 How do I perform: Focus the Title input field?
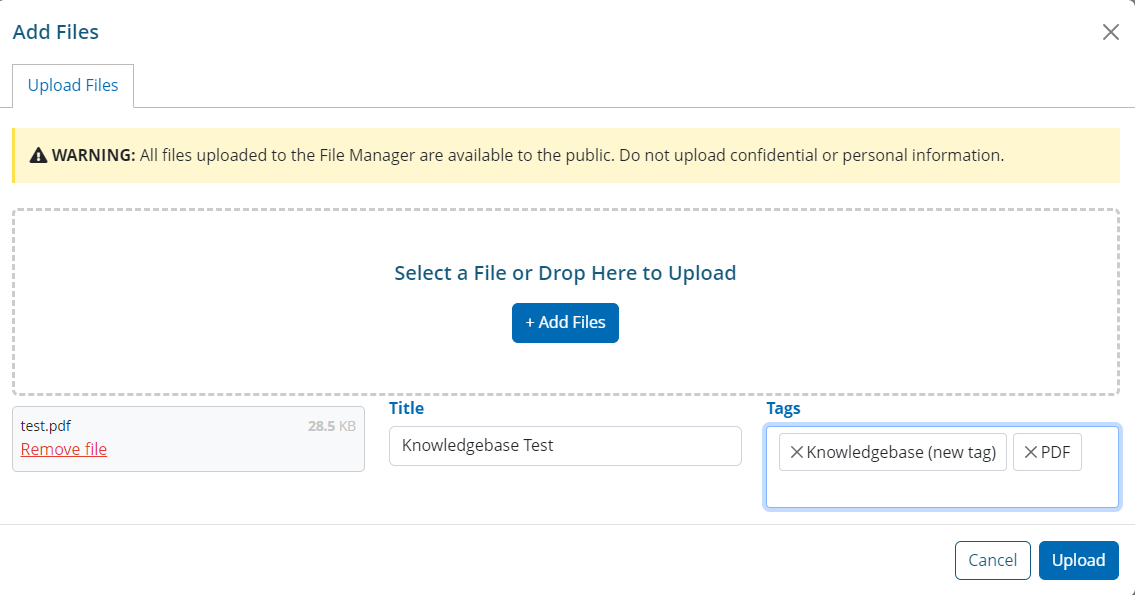coord(565,446)
